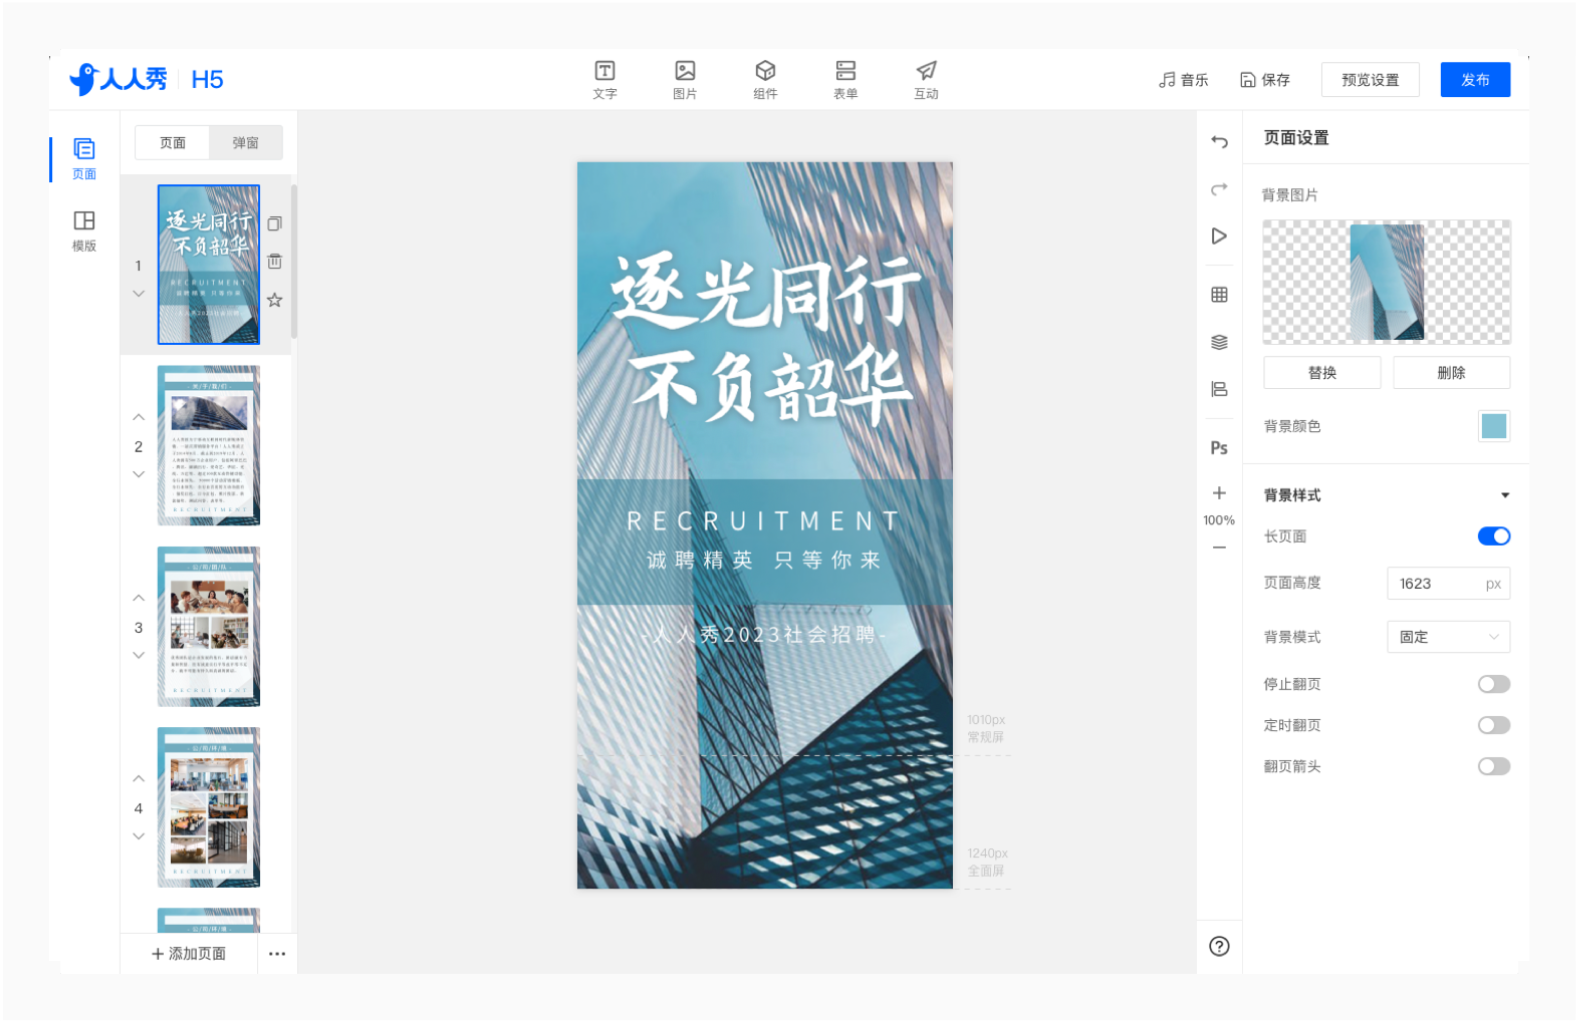Image resolution: width=1577 pixels, height=1024 pixels.
Task: Open the 背景模式 dropdown
Action: point(1448,637)
